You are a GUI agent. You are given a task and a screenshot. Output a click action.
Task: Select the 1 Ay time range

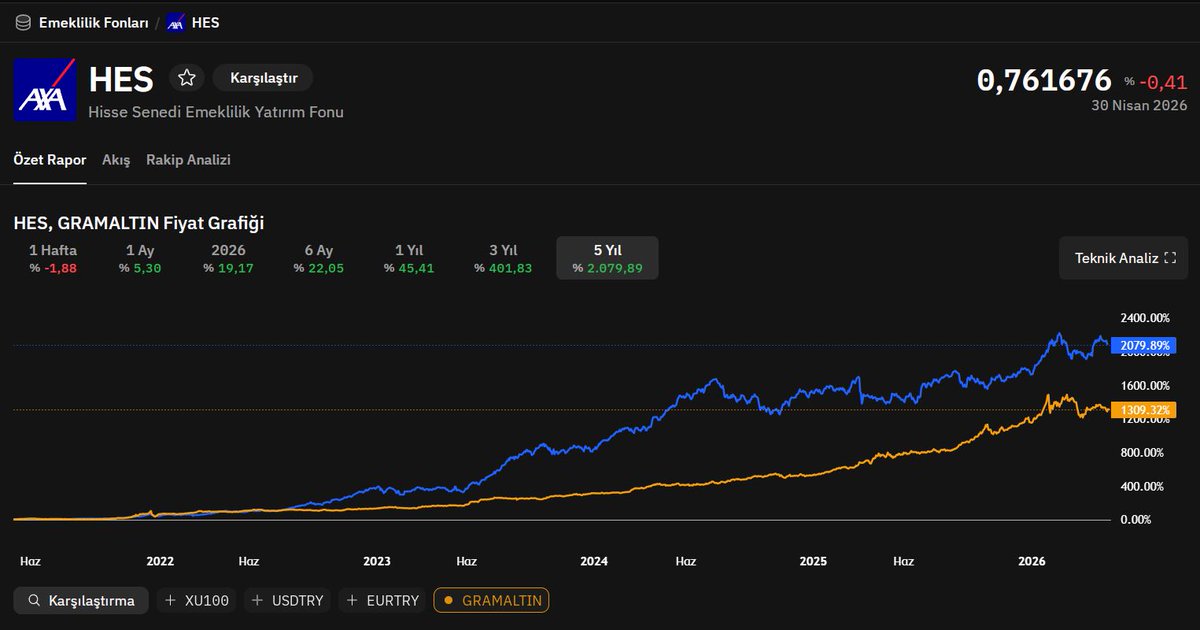[140, 258]
